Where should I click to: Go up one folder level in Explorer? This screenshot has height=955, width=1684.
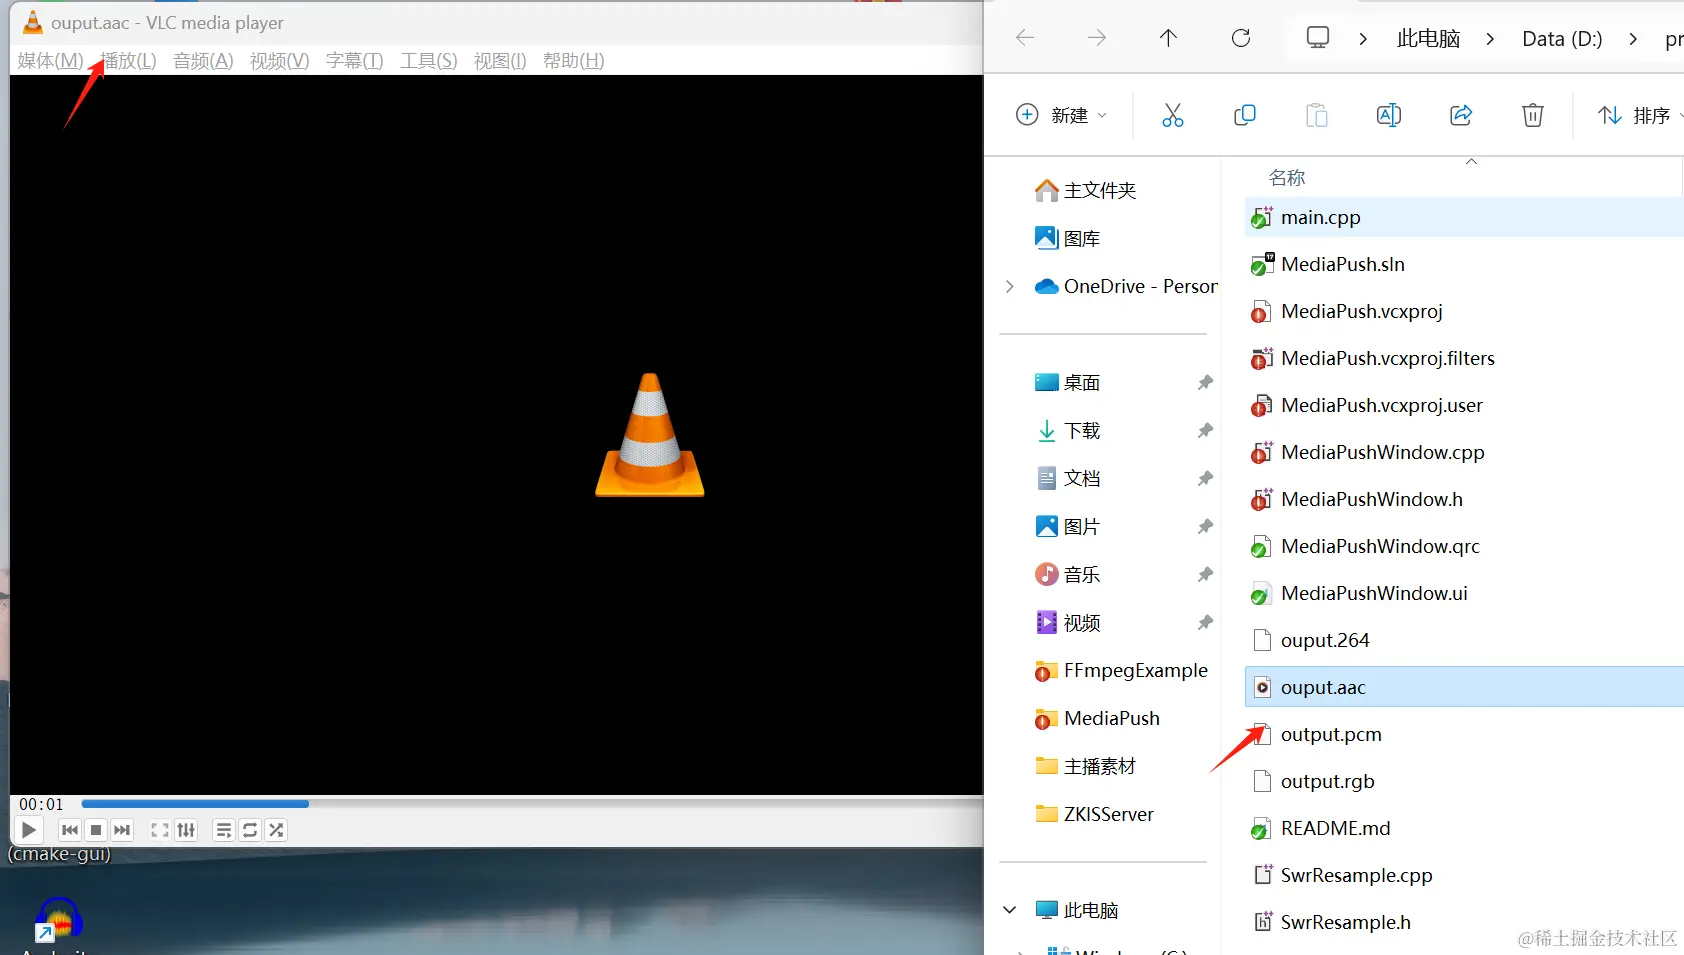[x=1168, y=38]
